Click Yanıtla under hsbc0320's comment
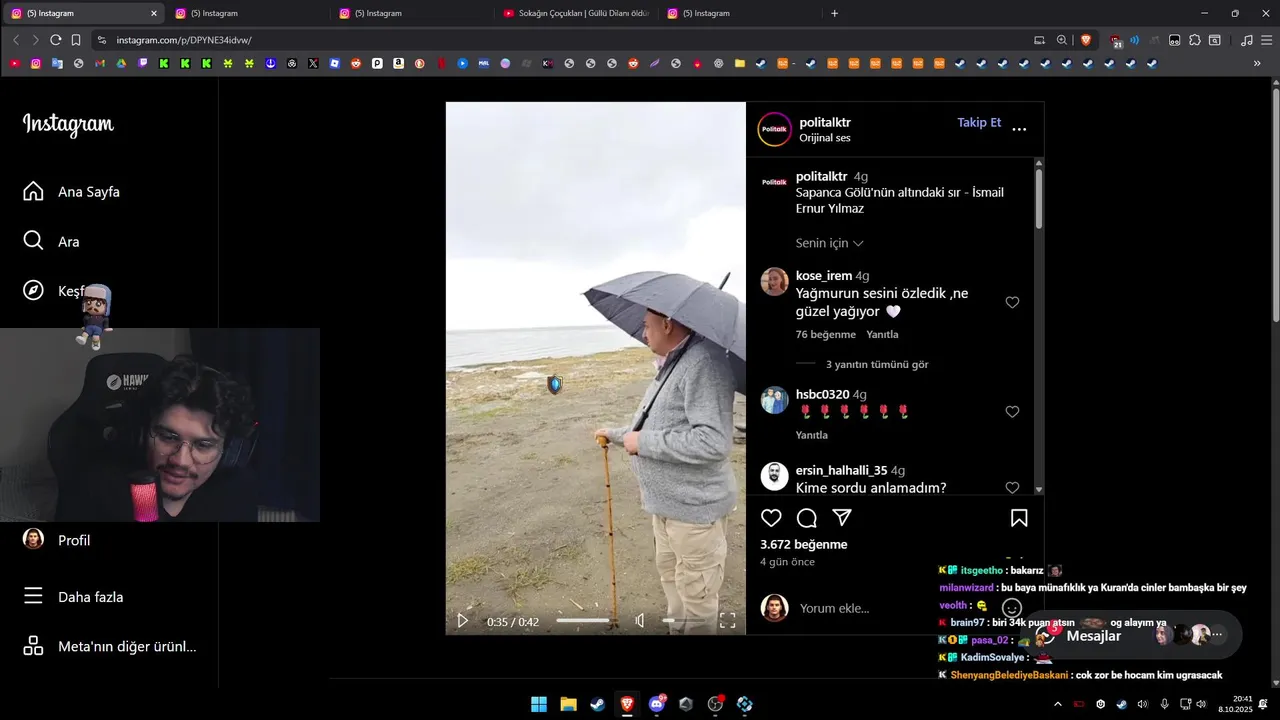The image size is (1280, 720). point(812,436)
